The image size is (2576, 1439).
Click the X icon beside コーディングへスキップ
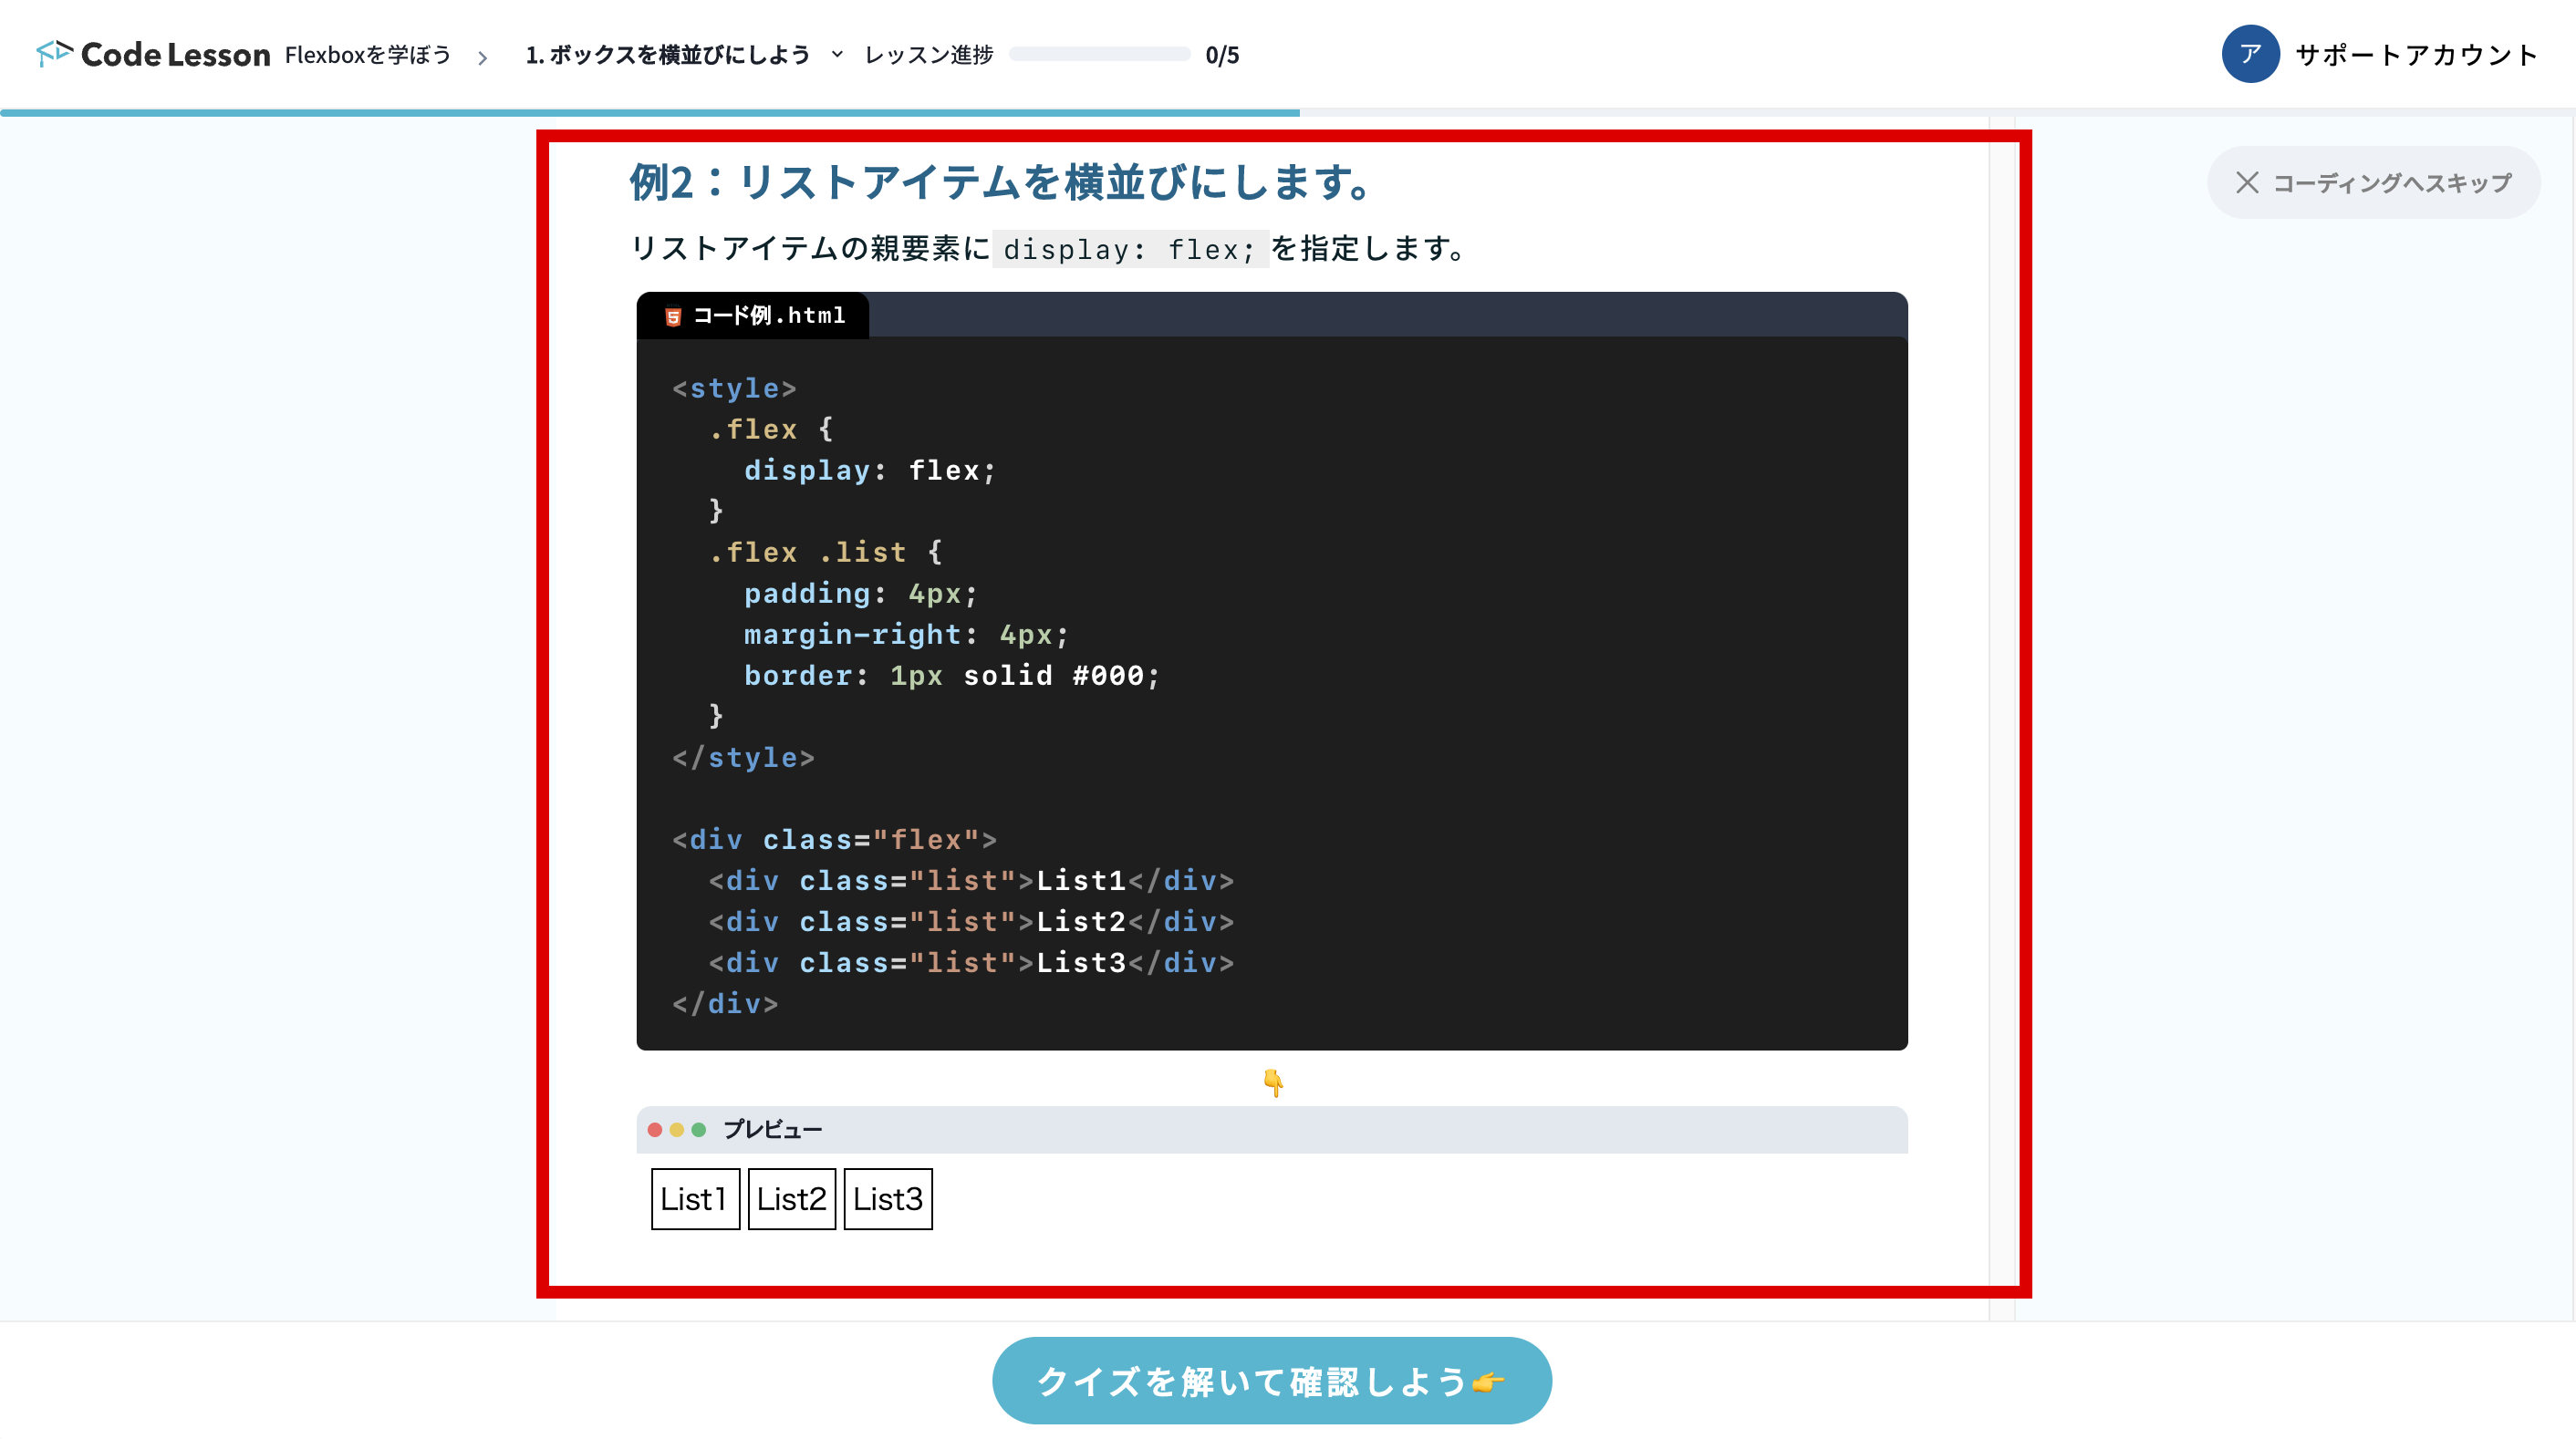coord(2248,182)
